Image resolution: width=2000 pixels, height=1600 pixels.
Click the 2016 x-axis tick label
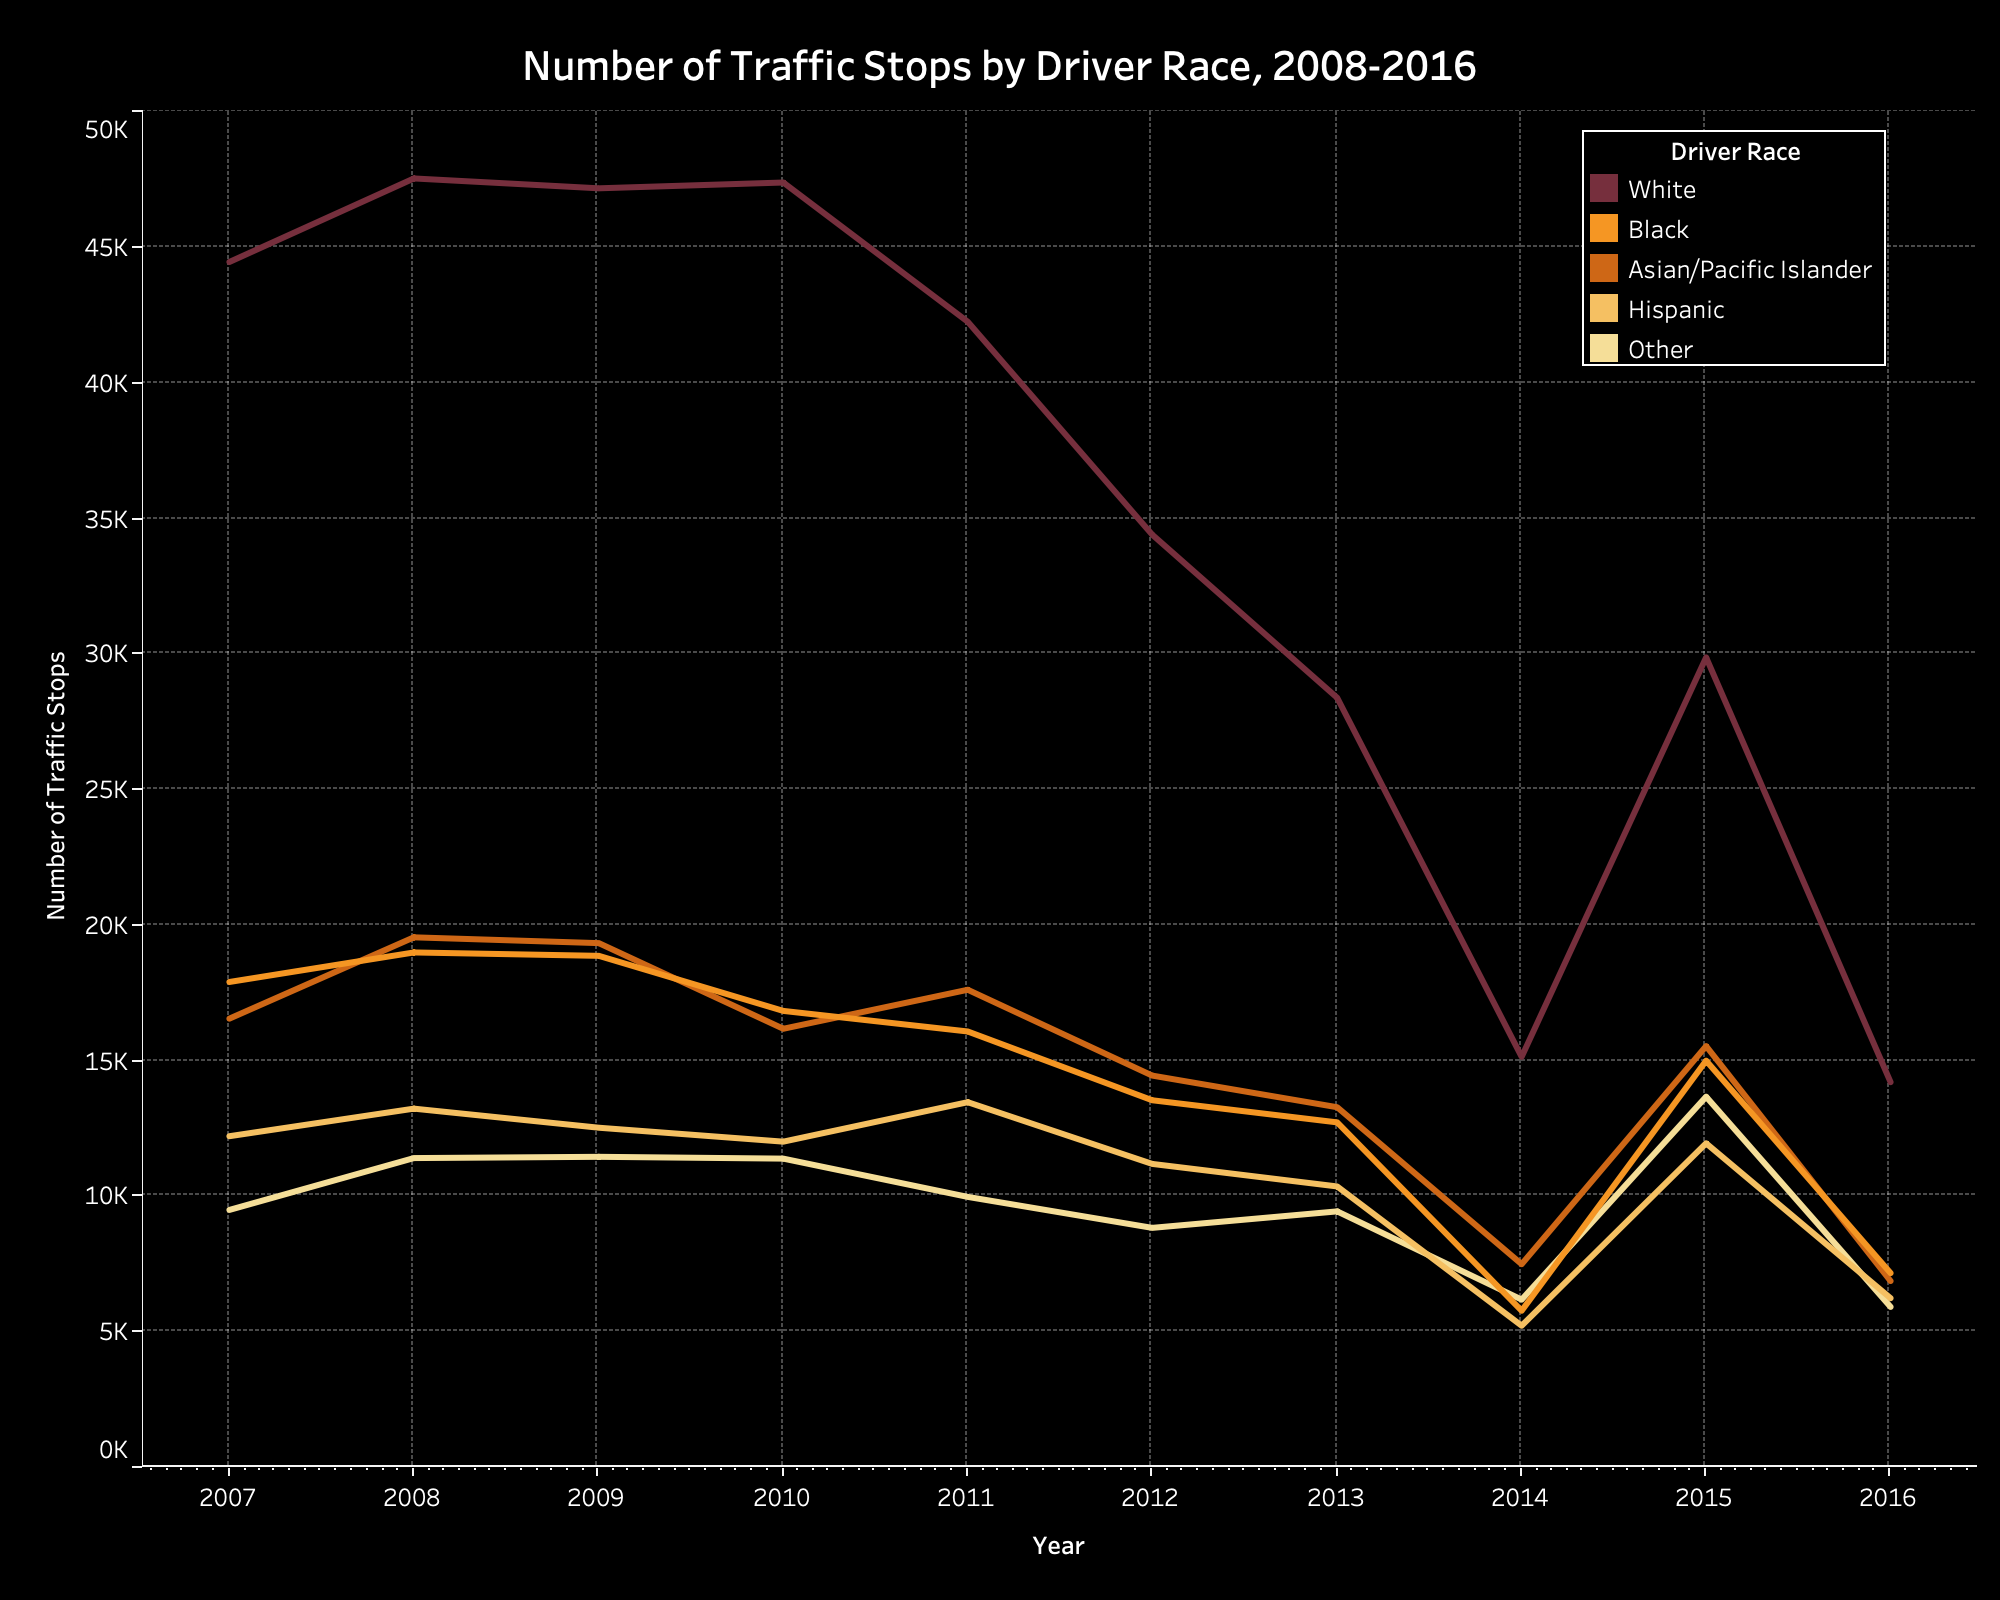point(1888,1498)
